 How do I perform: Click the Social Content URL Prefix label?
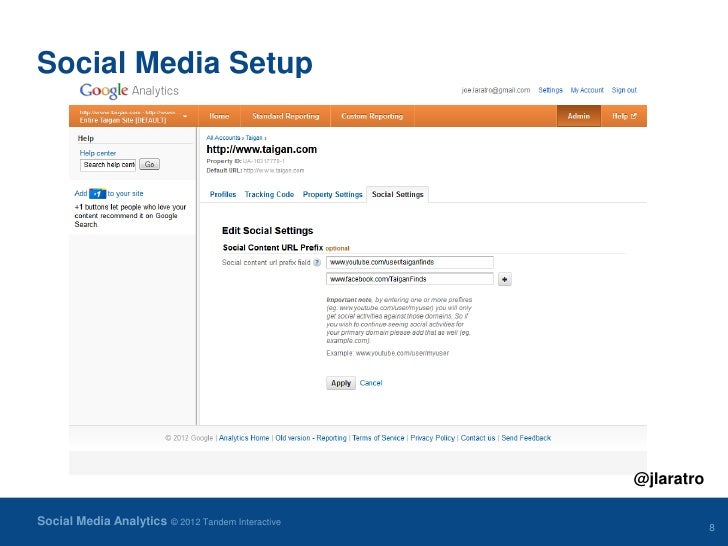273,247
